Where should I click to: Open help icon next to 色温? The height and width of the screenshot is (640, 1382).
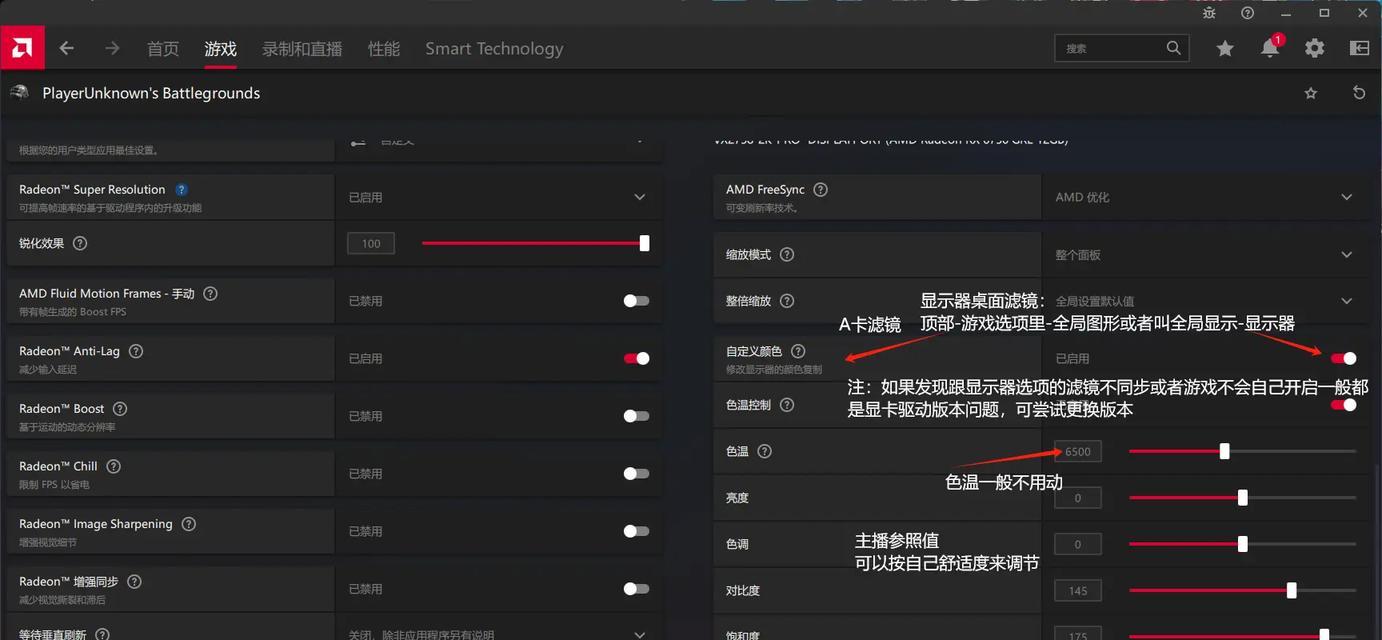coord(764,451)
